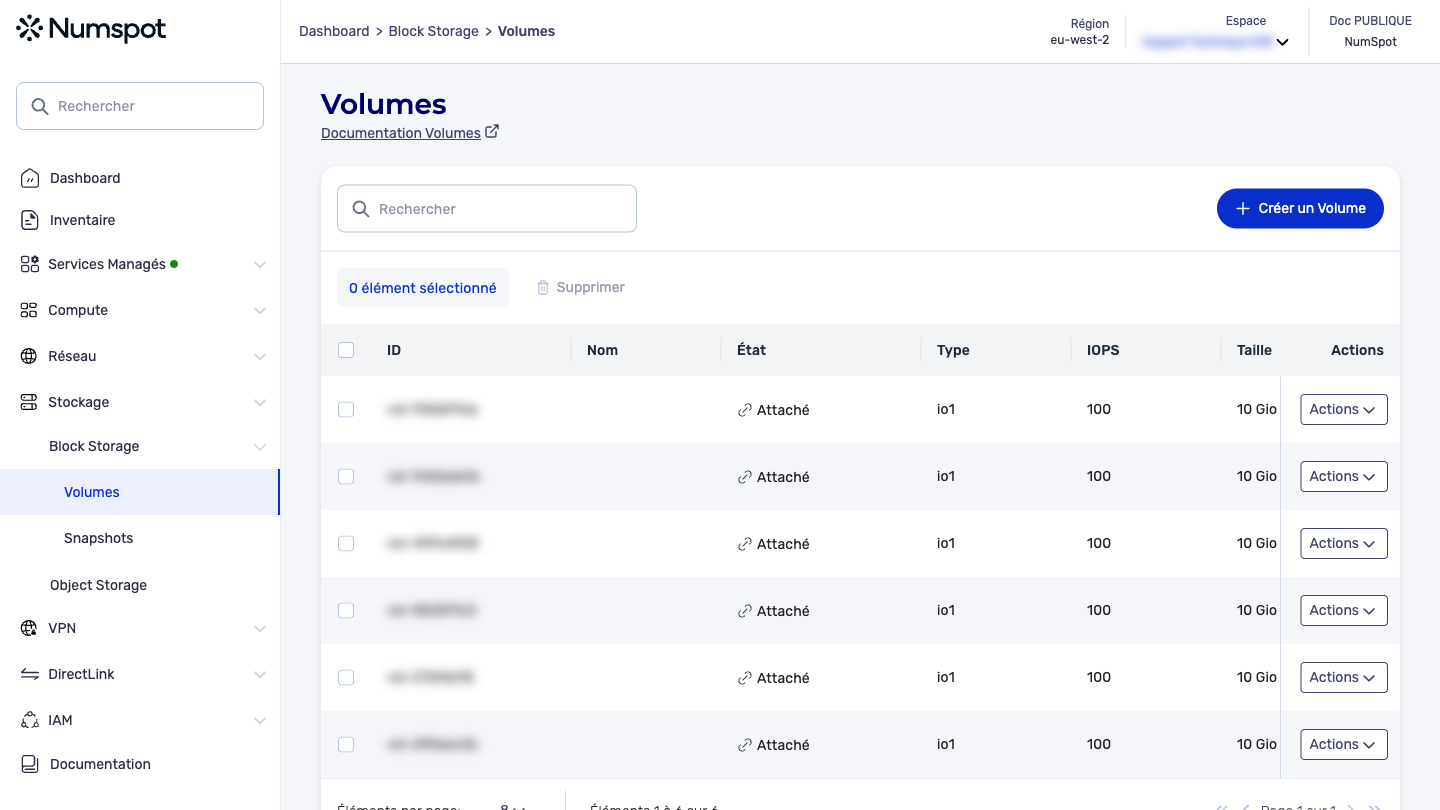
Task: Focus the volumes Rechercher search field
Action: 487,209
